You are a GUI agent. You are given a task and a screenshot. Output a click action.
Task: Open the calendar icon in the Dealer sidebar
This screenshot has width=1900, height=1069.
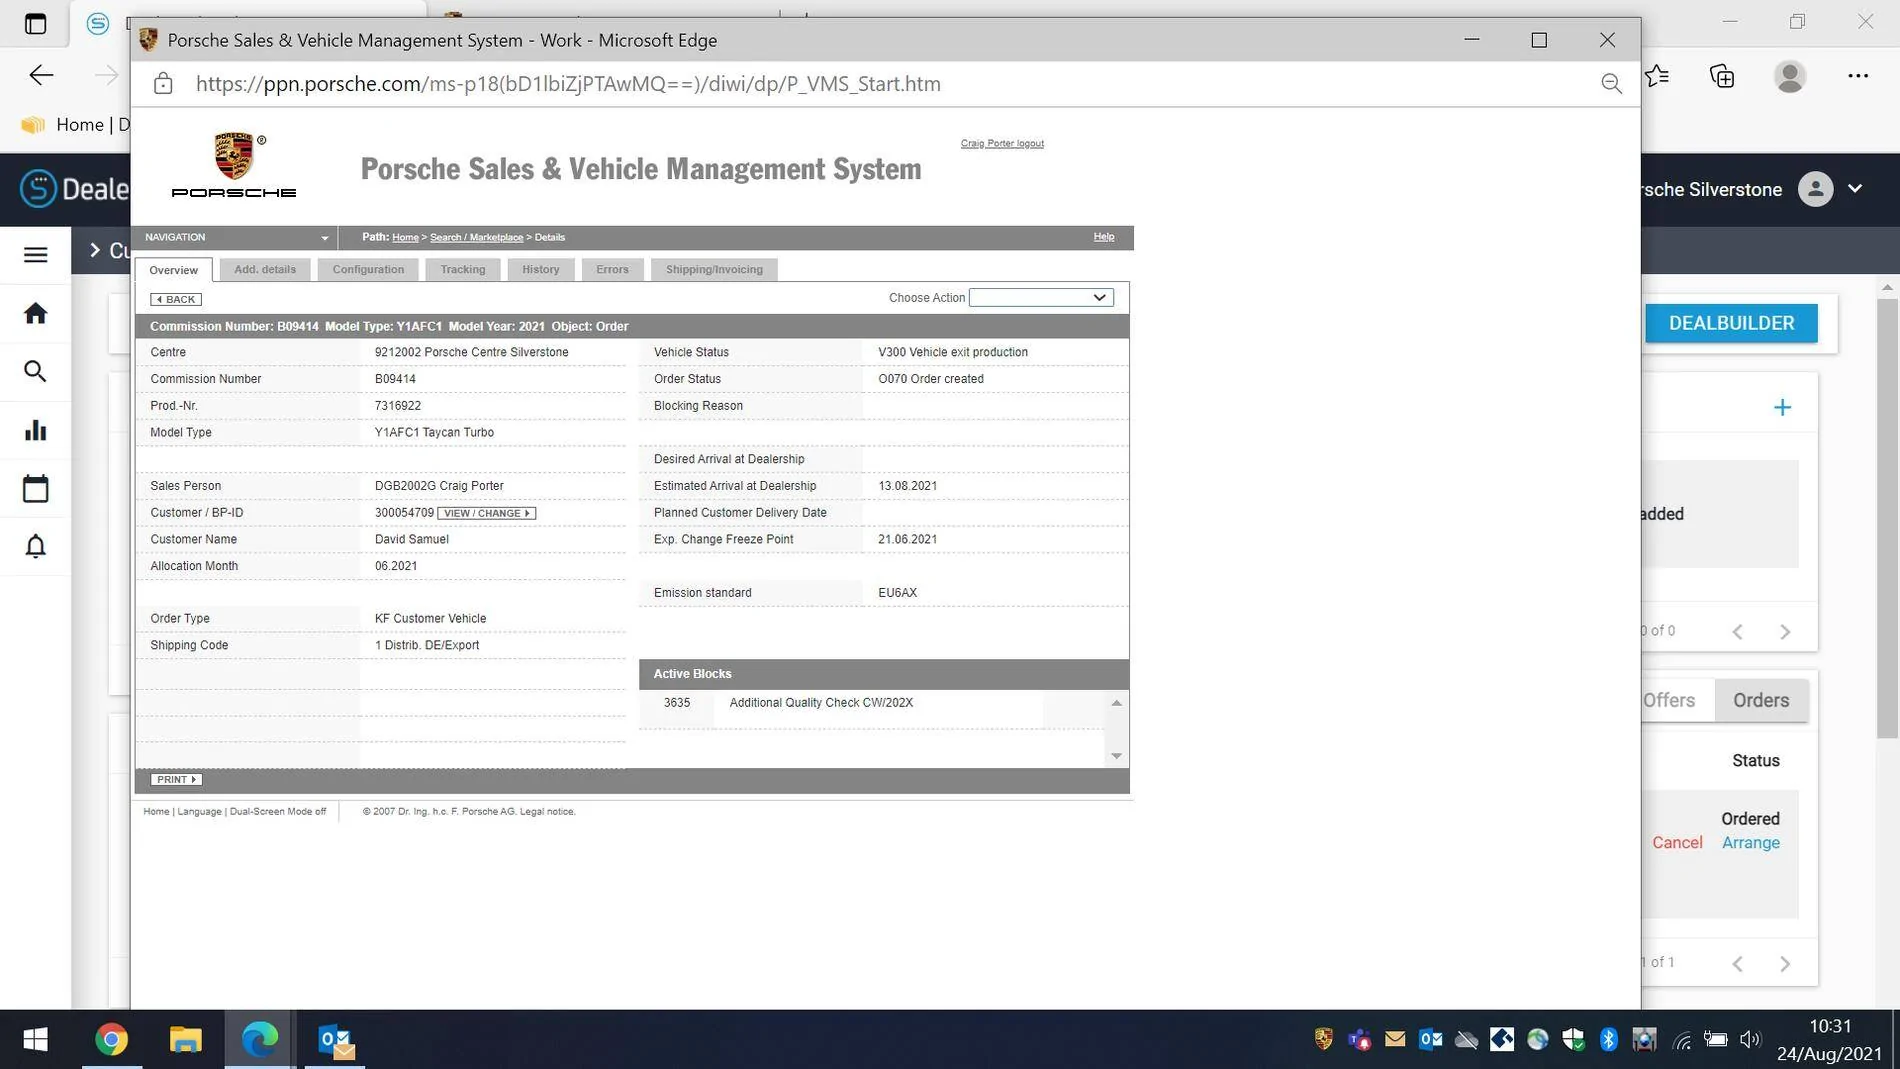pos(36,489)
